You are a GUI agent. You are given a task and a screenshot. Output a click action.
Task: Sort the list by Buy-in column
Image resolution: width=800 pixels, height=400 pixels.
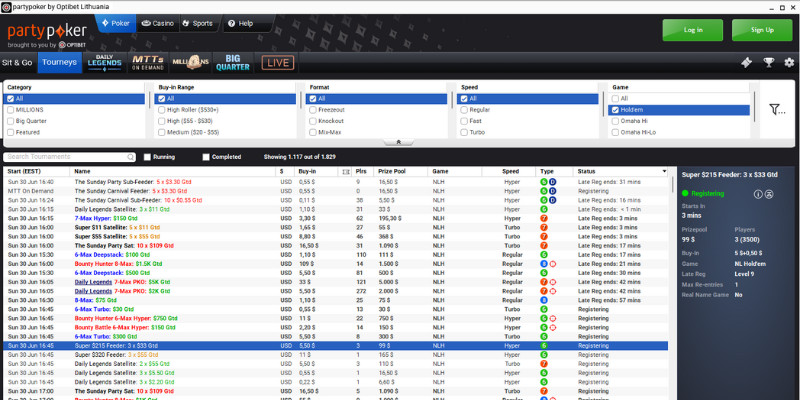point(307,172)
